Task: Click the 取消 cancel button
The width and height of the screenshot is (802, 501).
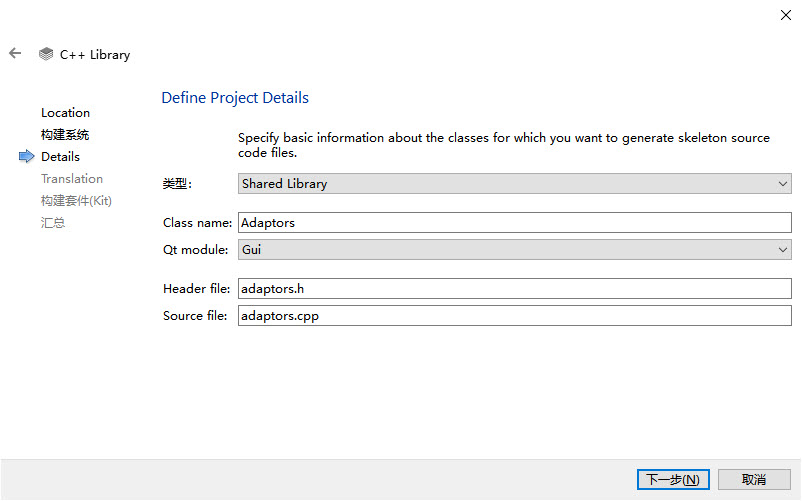Action: (x=754, y=480)
